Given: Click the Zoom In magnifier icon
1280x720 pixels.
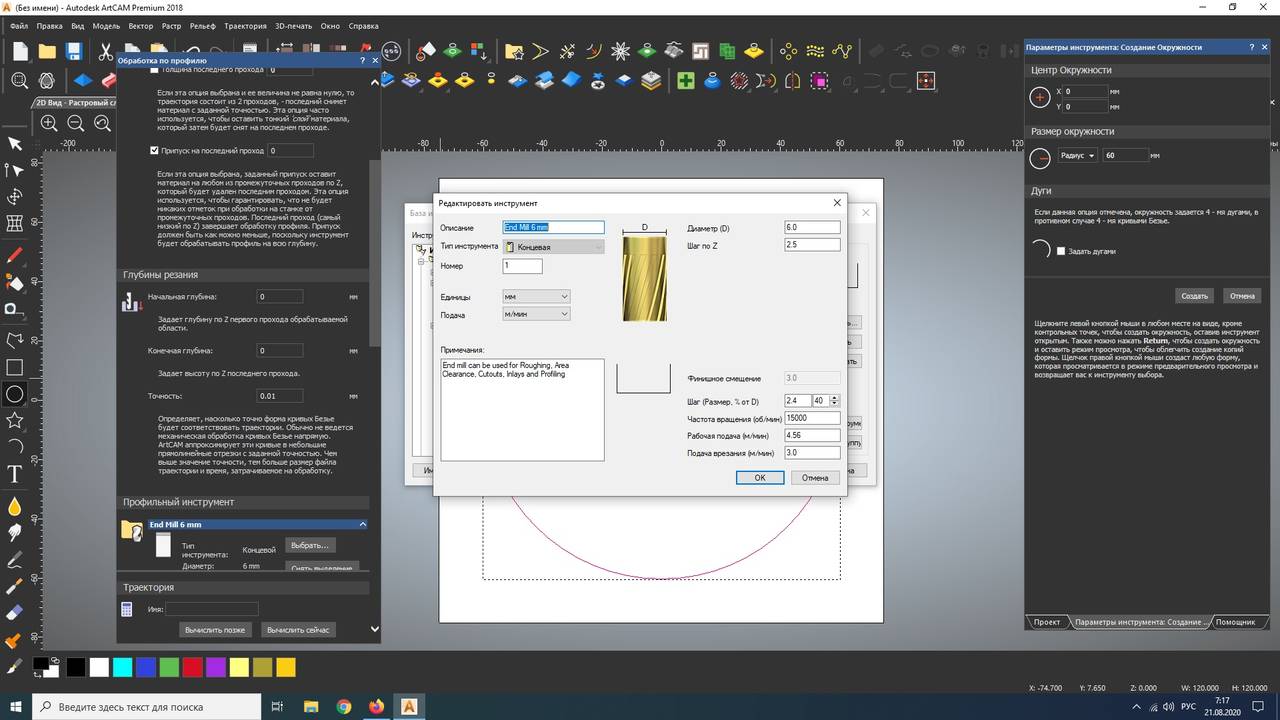Looking at the screenshot, I should point(49,123).
